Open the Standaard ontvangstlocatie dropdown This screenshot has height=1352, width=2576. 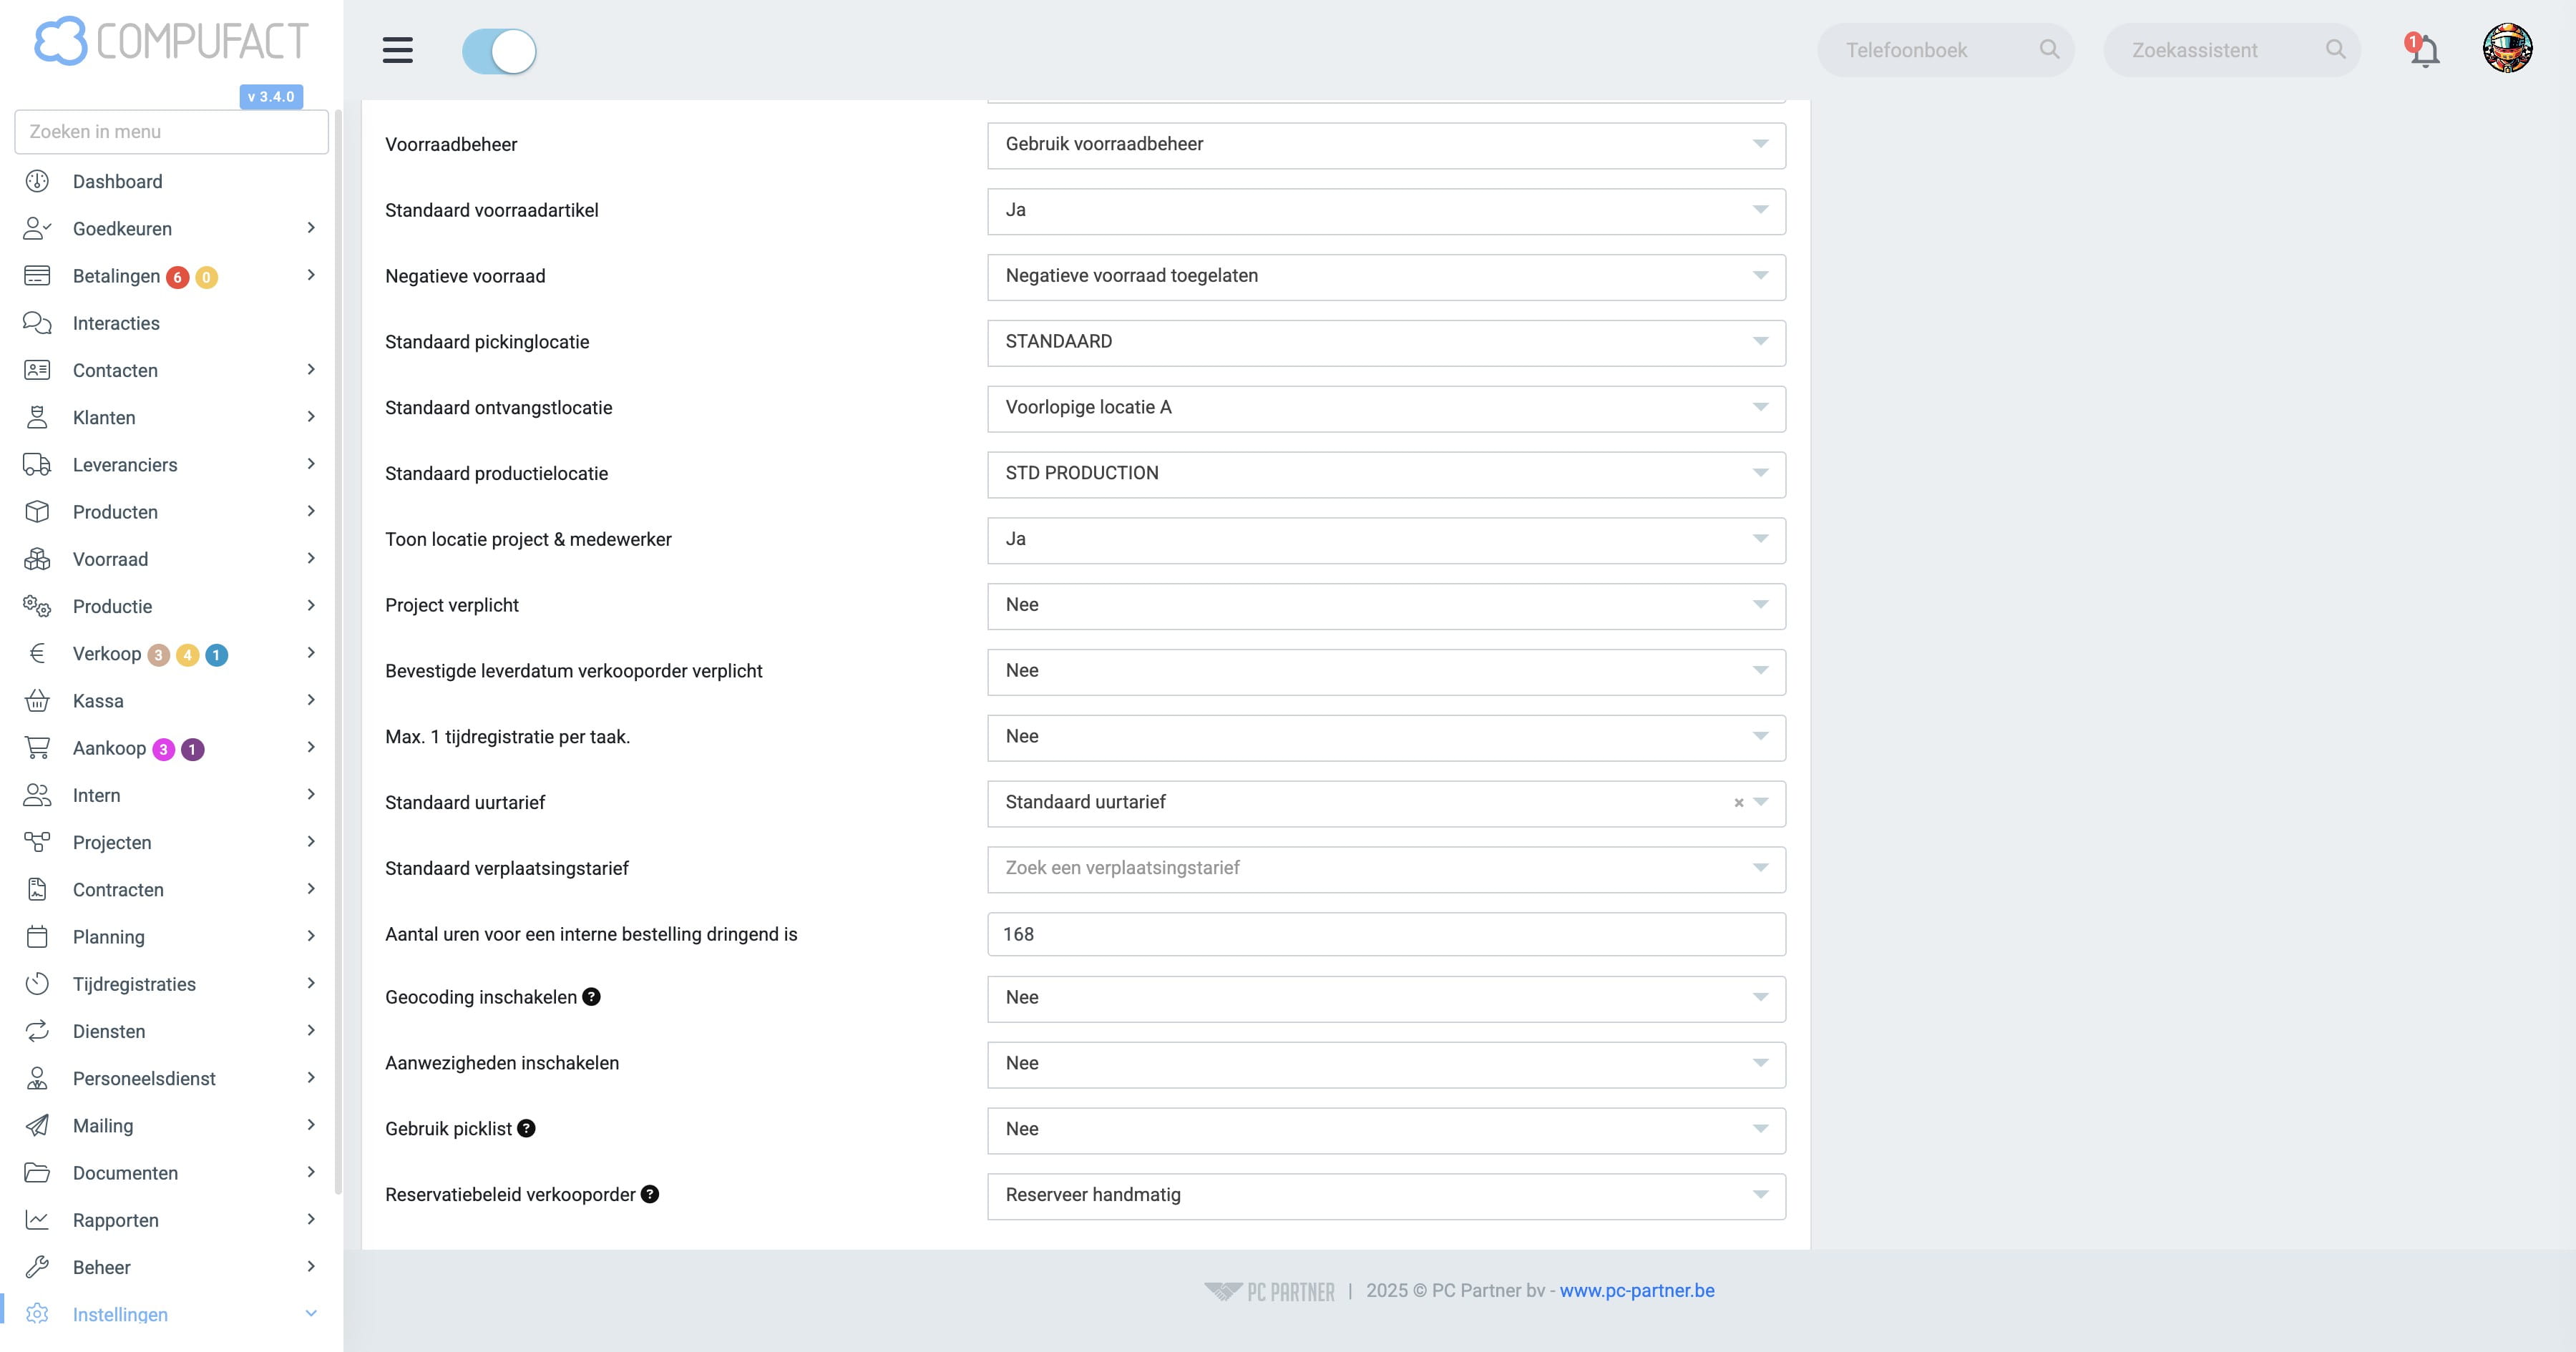pos(1386,409)
